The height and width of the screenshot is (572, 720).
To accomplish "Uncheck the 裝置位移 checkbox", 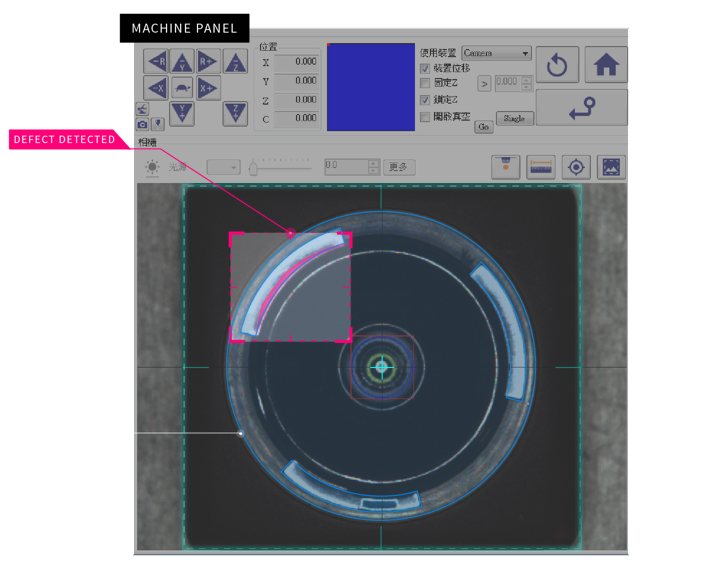I will [425, 68].
